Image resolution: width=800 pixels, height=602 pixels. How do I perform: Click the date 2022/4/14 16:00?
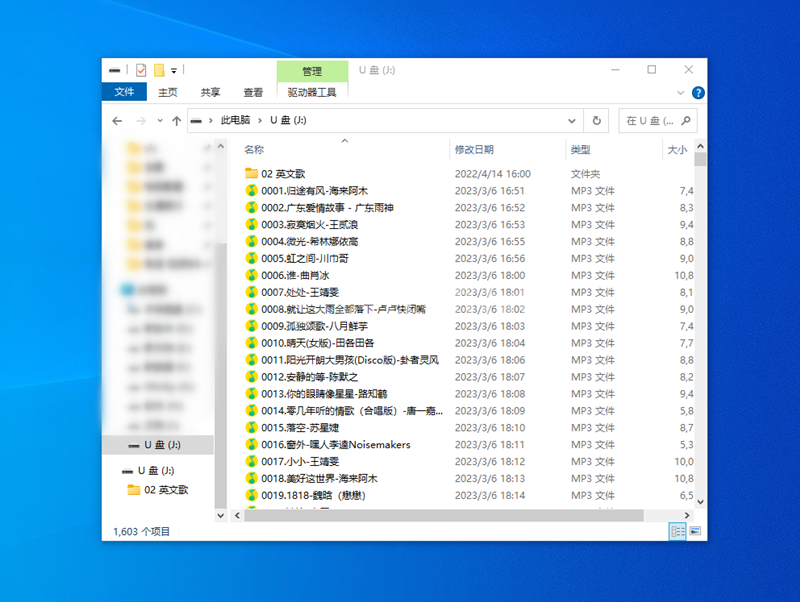[492, 173]
